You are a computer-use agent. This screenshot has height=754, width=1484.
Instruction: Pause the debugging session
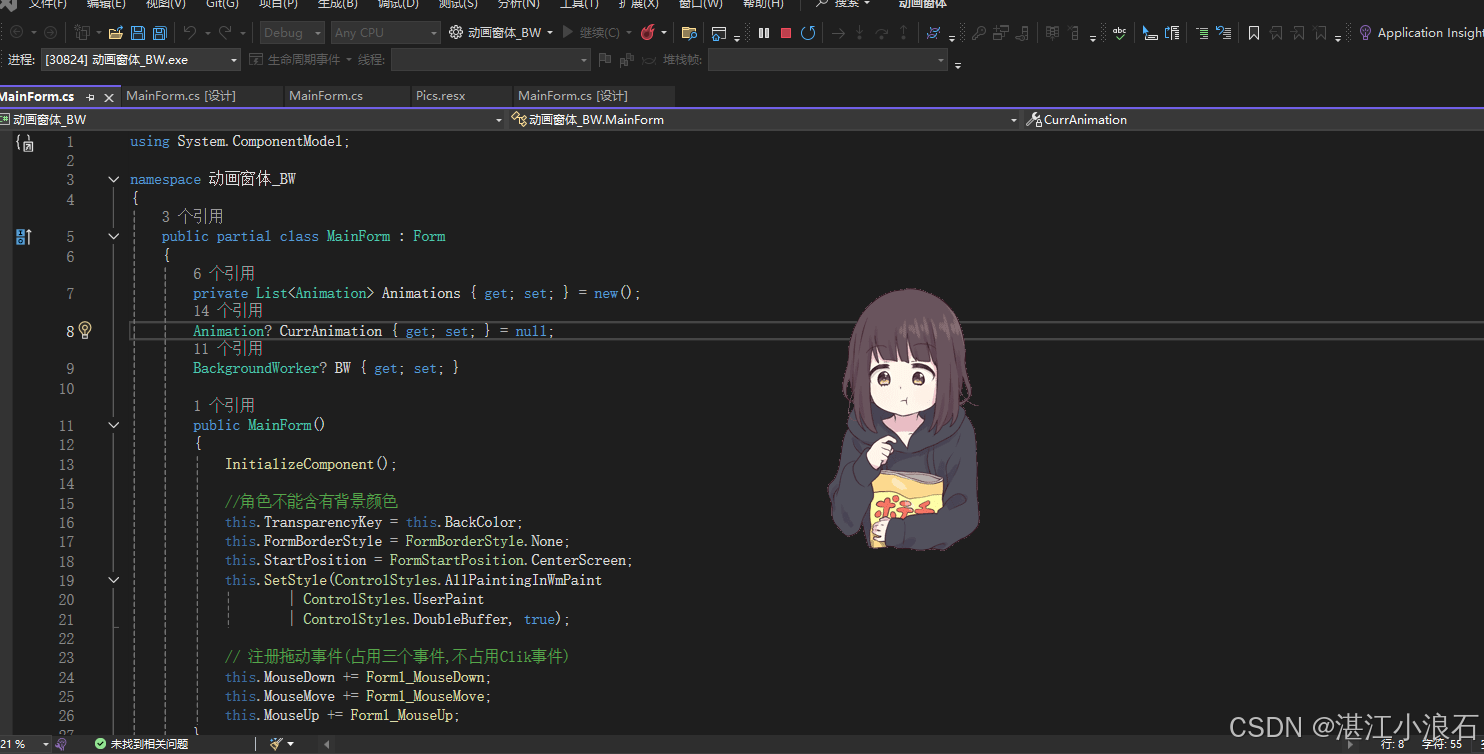tap(764, 33)
